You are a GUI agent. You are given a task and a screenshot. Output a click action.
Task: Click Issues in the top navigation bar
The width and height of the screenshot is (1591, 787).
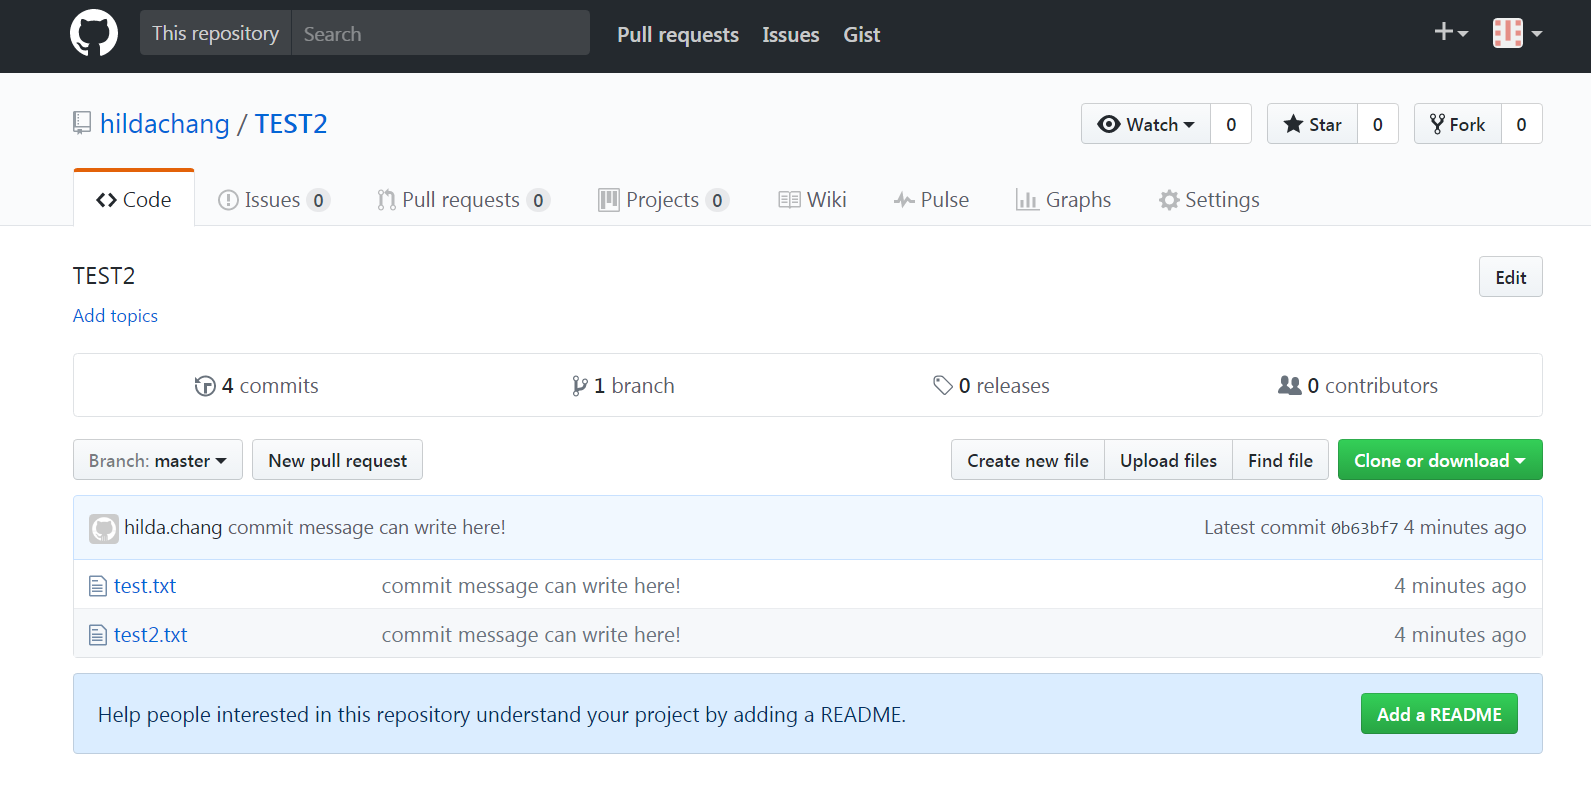(791, 34)
